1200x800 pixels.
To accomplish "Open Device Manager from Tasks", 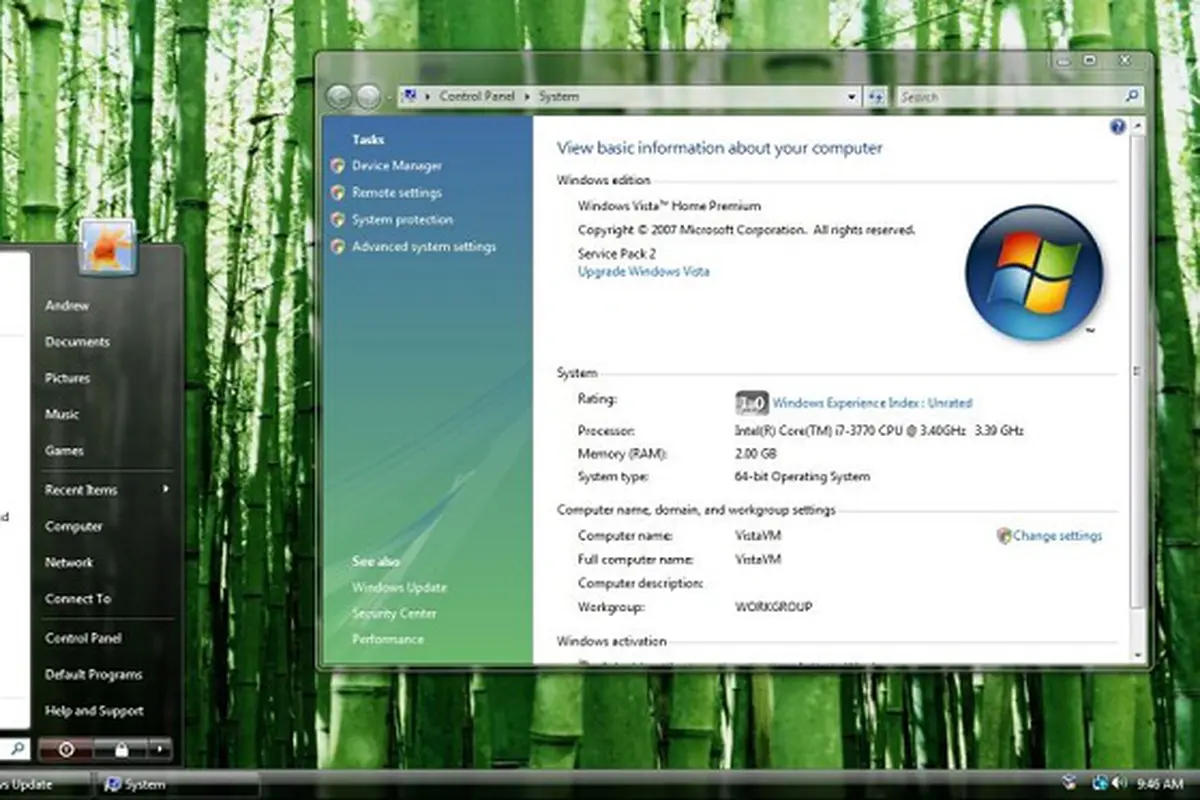I will click(397, 166).
